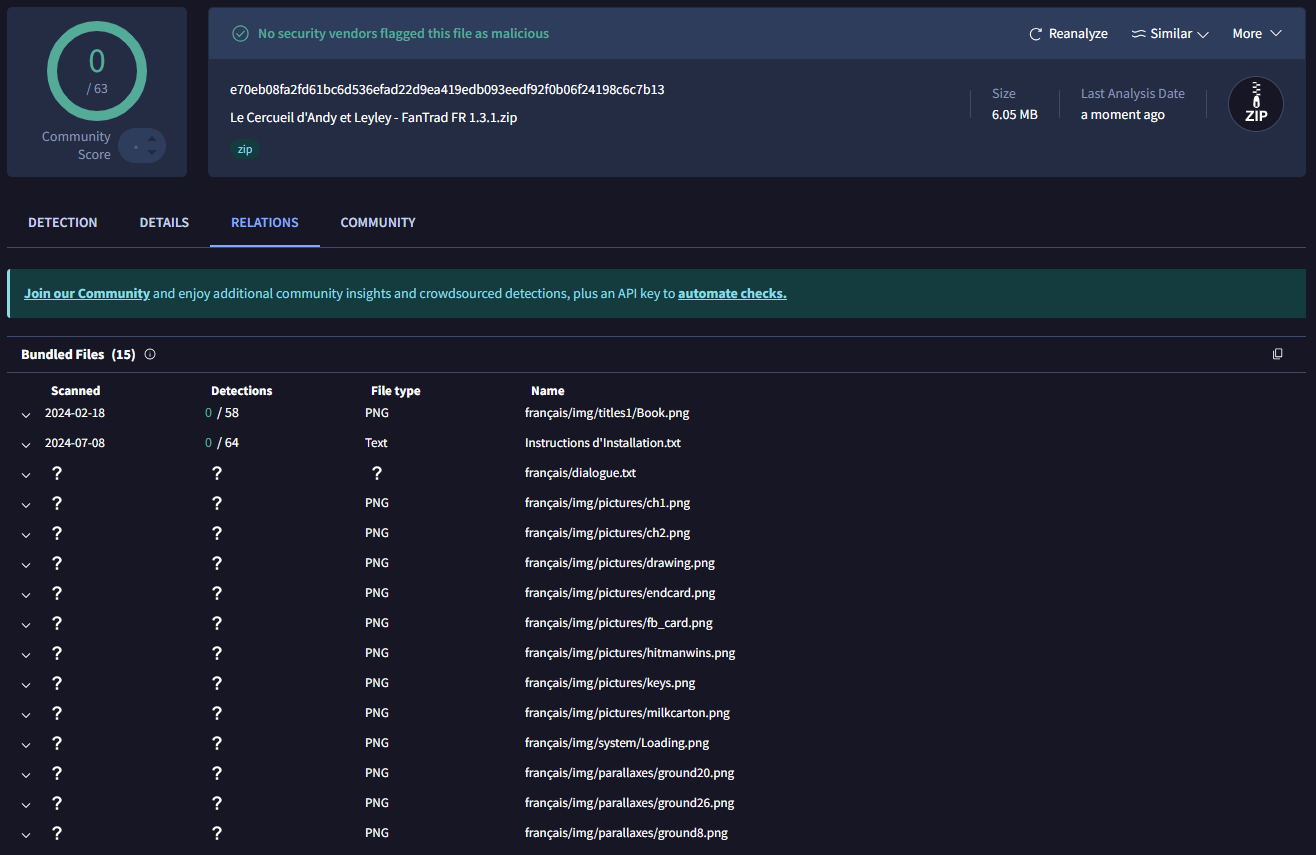Click the zip file name FanTrad FR 1.3.1.zip

(373, 117)
